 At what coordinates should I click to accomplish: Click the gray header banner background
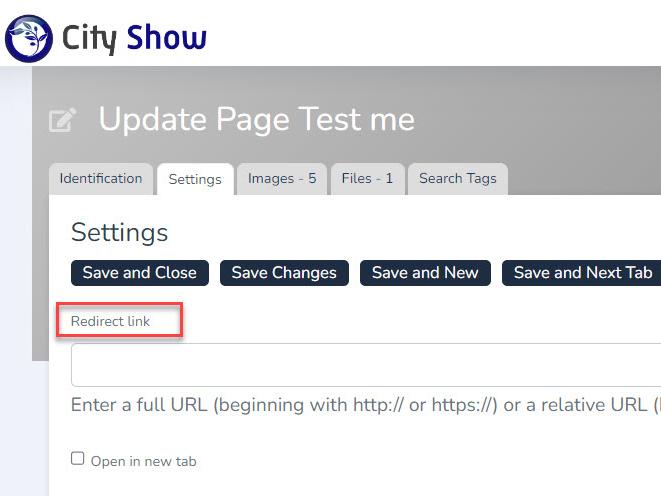[x=560, y=110]
